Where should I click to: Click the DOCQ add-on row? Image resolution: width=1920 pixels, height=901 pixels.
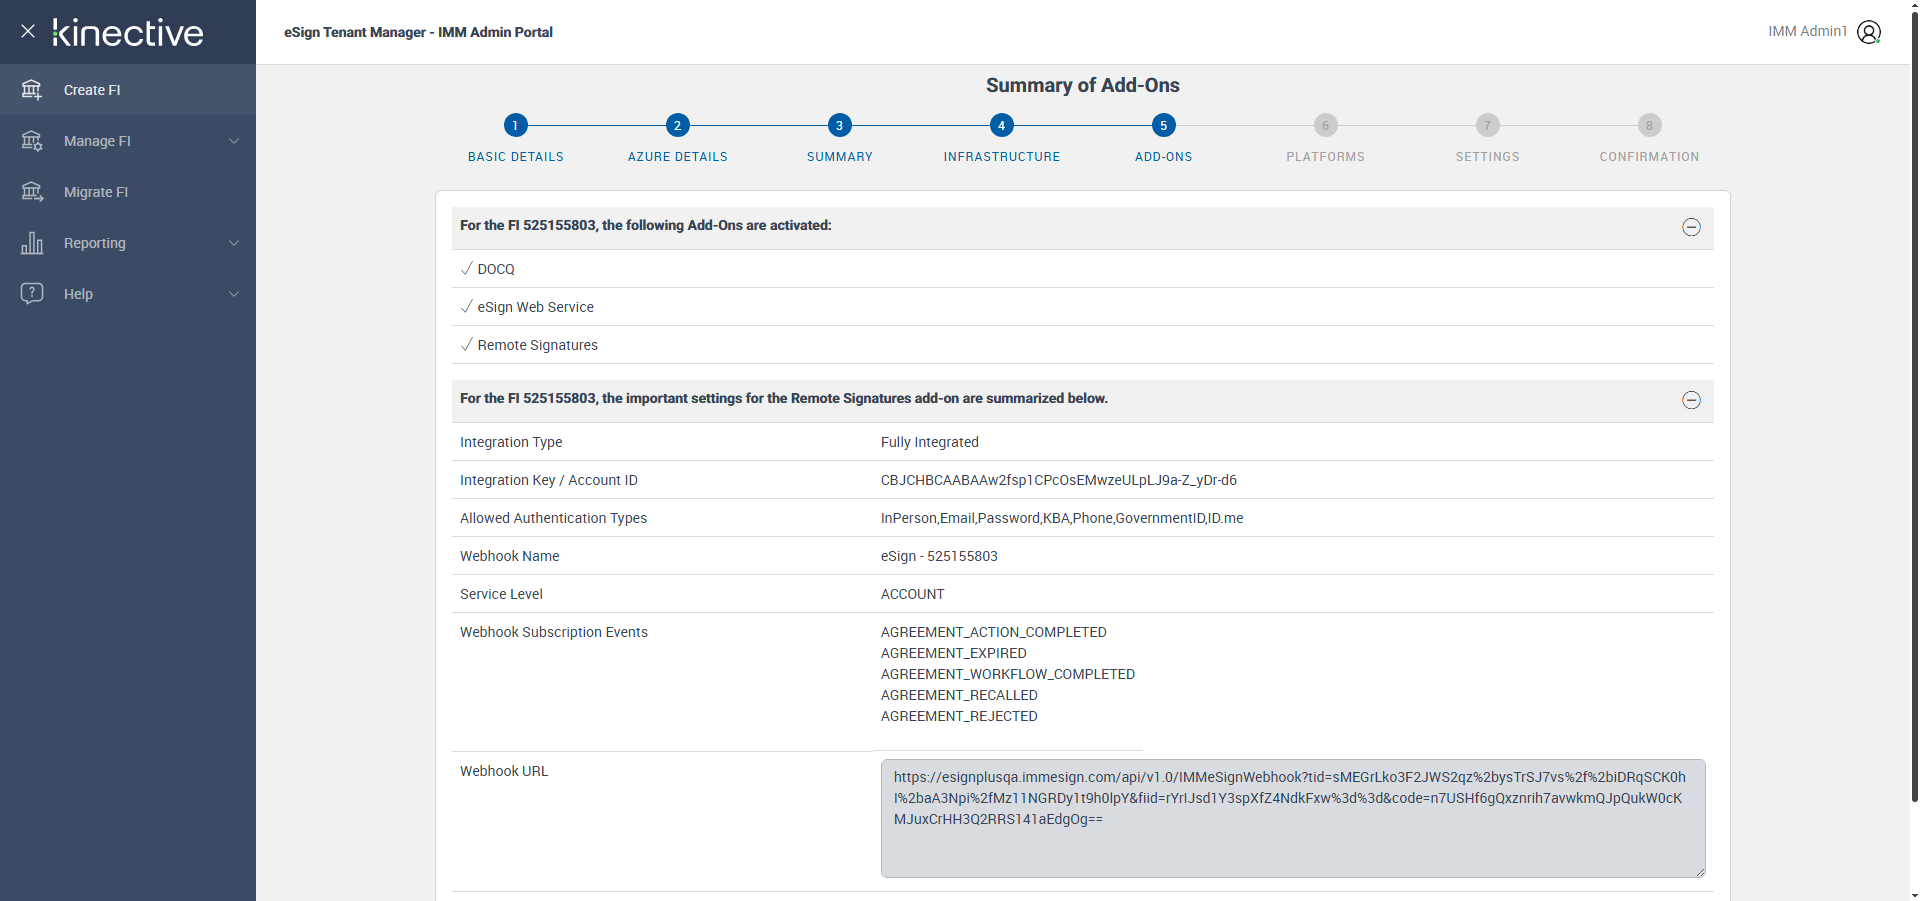pos(1083,269)
